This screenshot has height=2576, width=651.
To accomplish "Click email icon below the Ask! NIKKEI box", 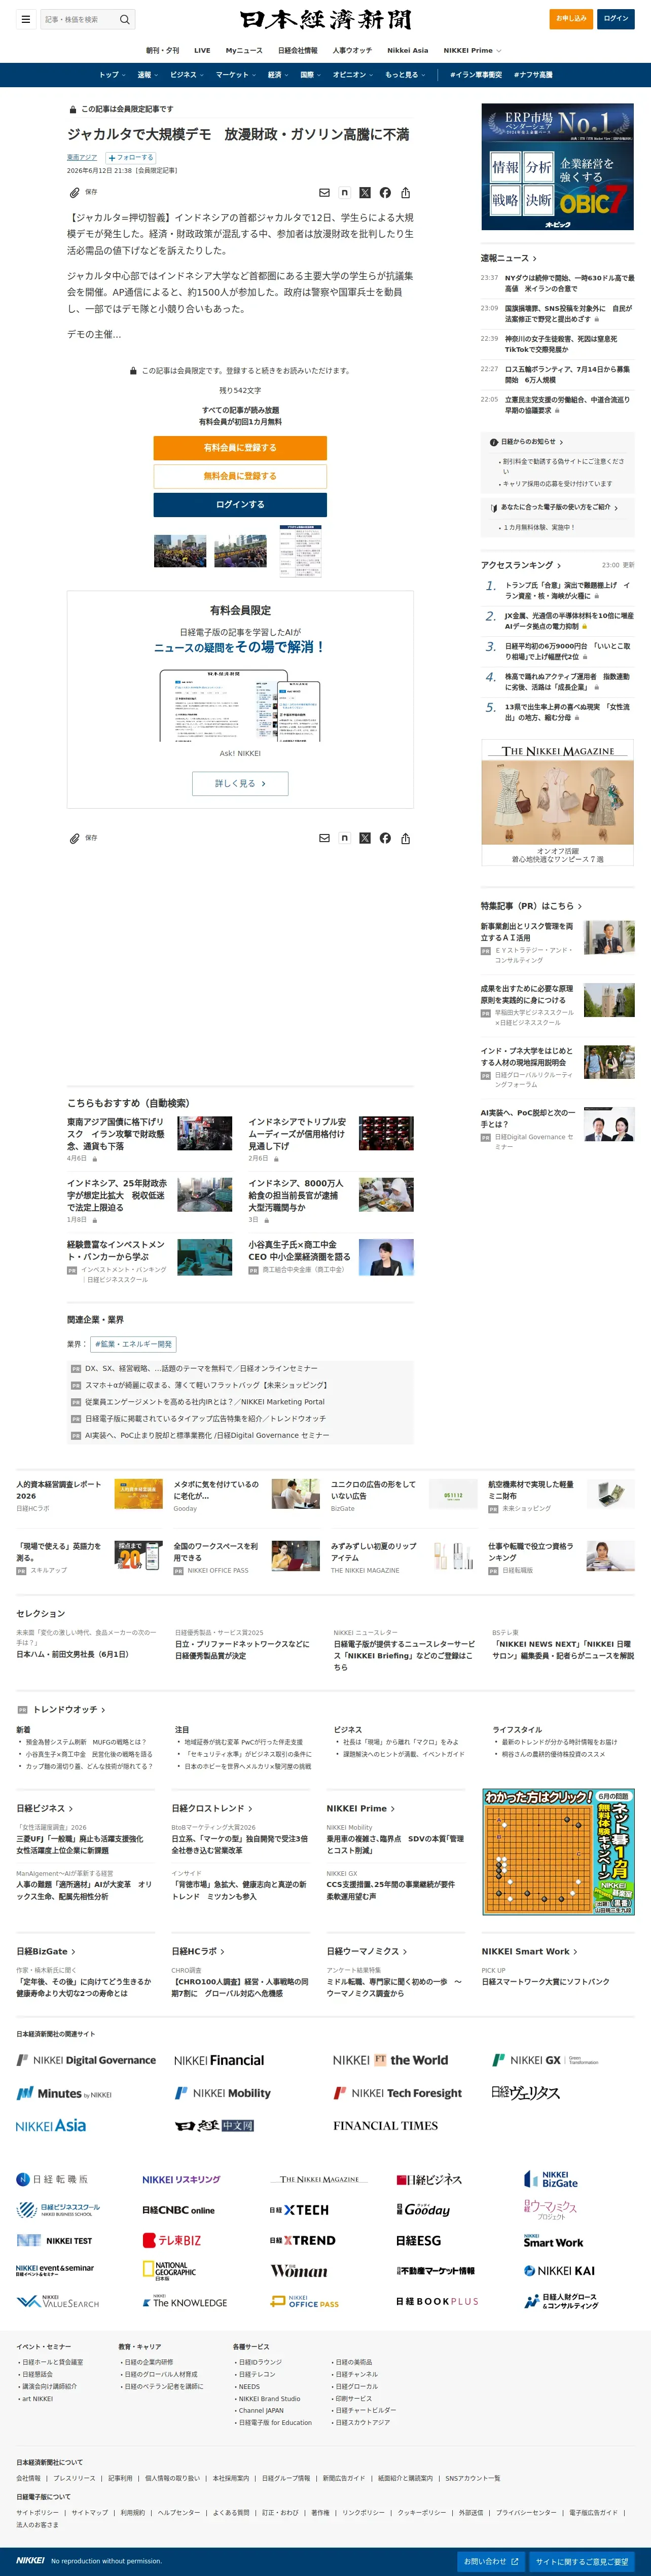I will click(324, 838).
